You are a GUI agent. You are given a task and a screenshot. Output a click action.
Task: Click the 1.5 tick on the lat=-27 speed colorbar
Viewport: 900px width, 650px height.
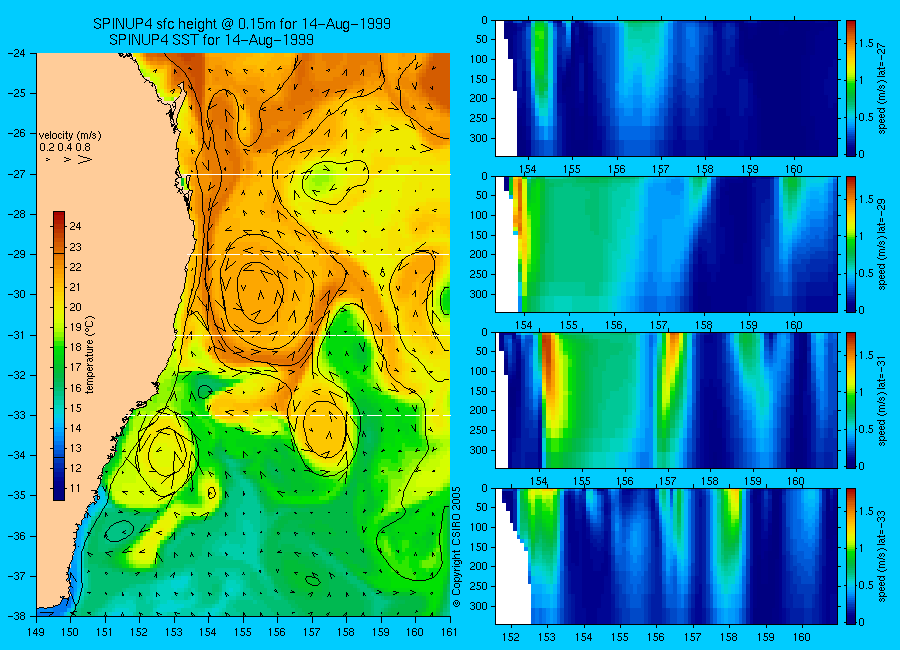[867, 43]
